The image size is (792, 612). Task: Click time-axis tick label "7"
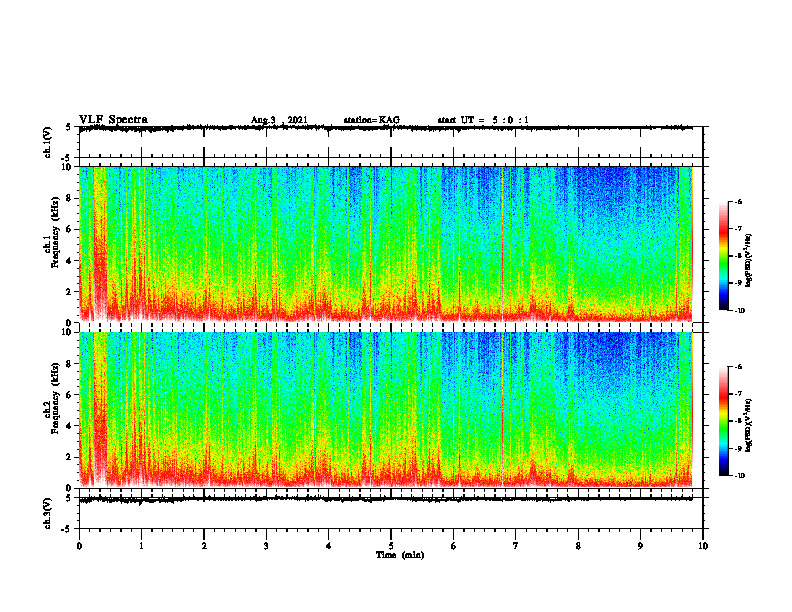pos(516,545)
